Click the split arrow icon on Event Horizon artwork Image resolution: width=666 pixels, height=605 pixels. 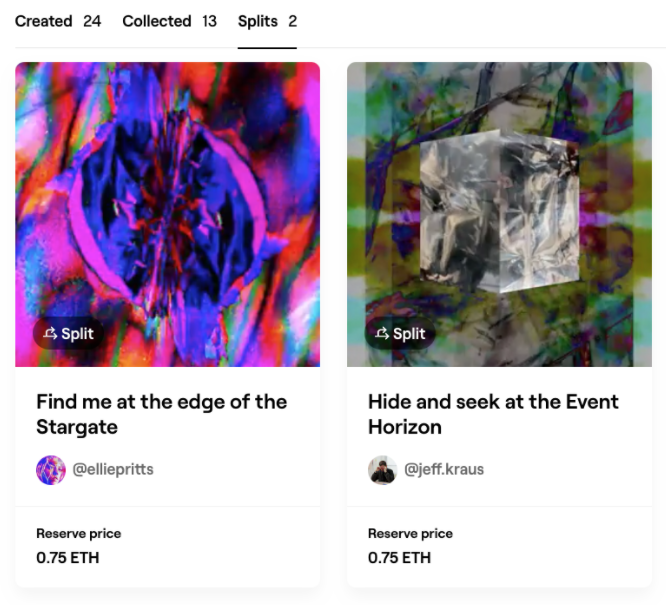tap(381, 334)
